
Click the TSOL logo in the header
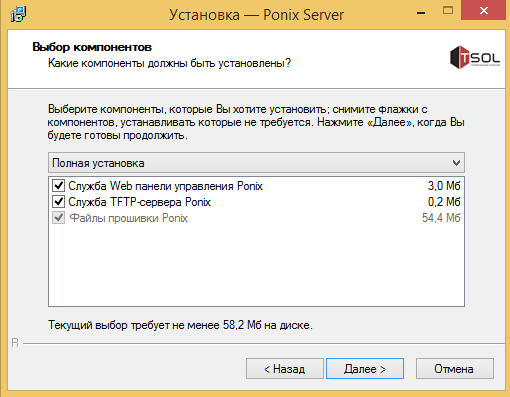(475, 57)
